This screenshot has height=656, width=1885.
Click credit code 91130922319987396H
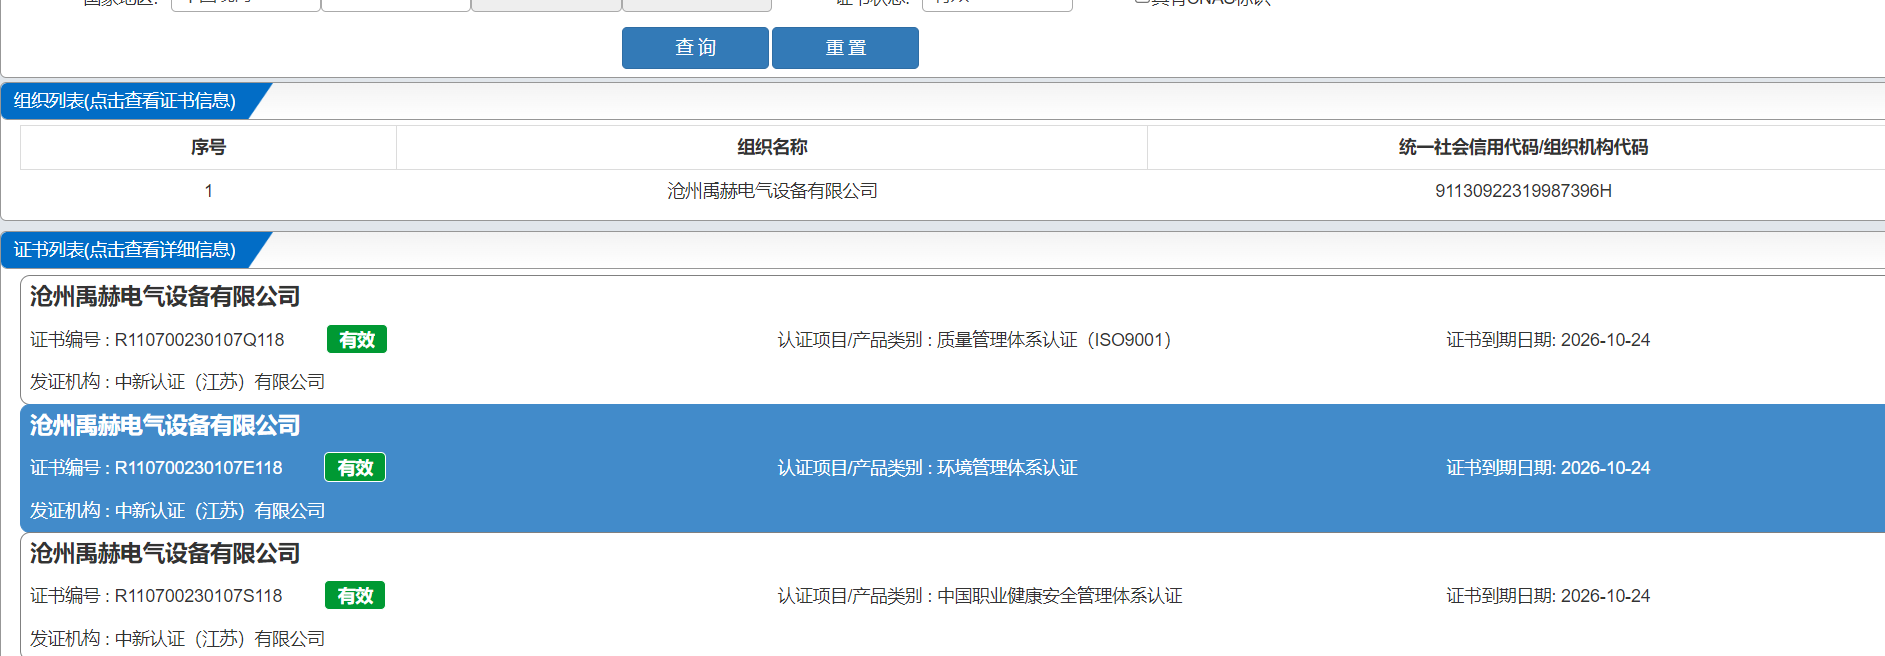pyautogui.click(x=1523, y=191)
